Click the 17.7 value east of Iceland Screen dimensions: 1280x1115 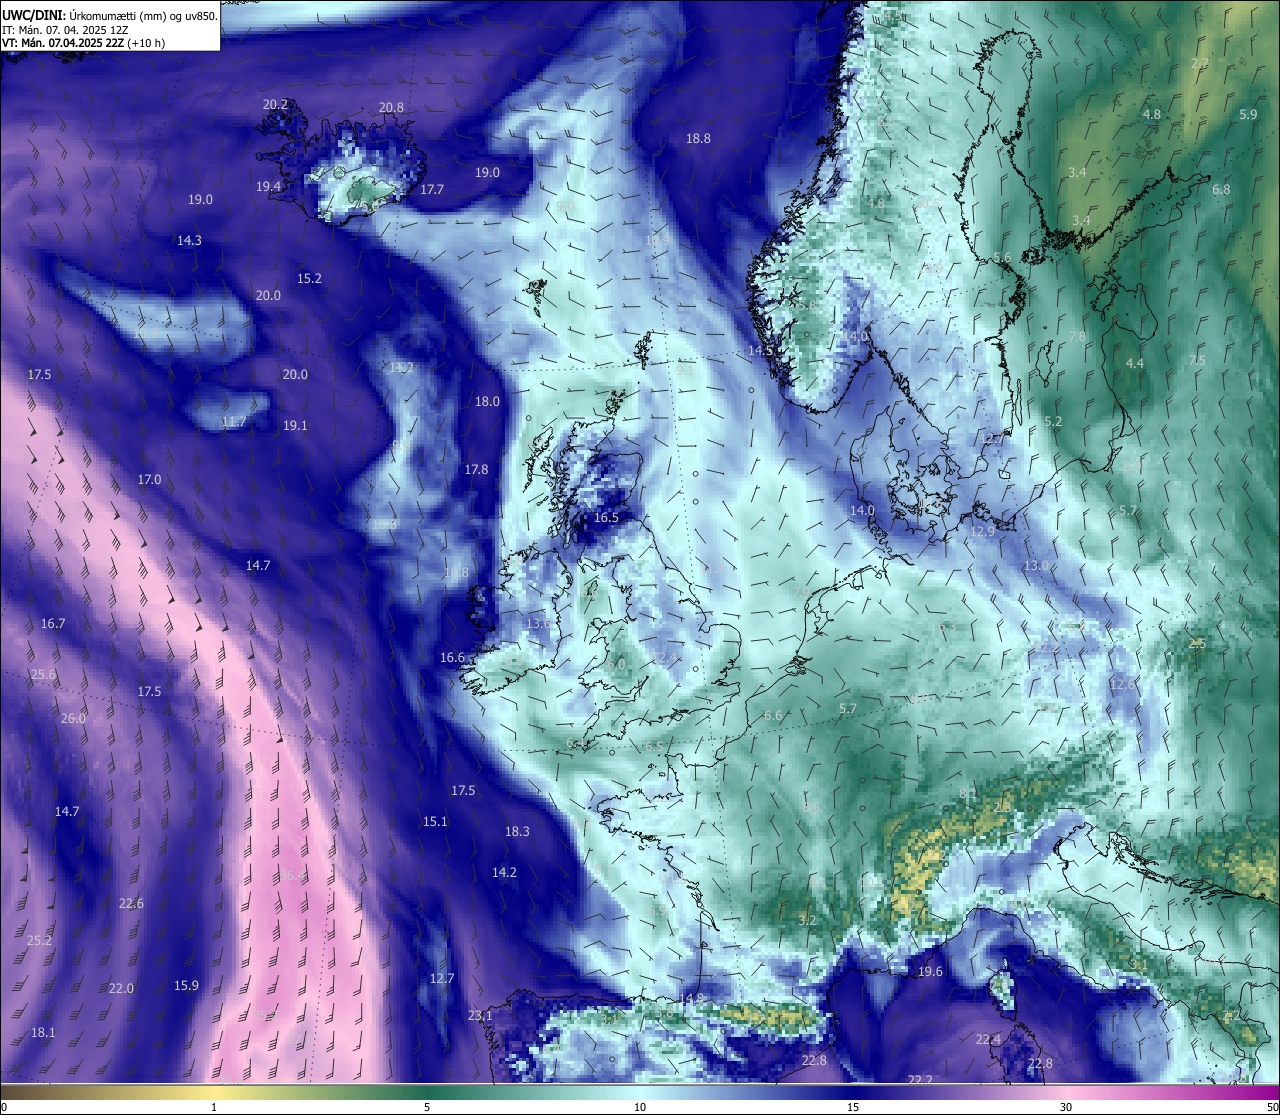(432, 190)
